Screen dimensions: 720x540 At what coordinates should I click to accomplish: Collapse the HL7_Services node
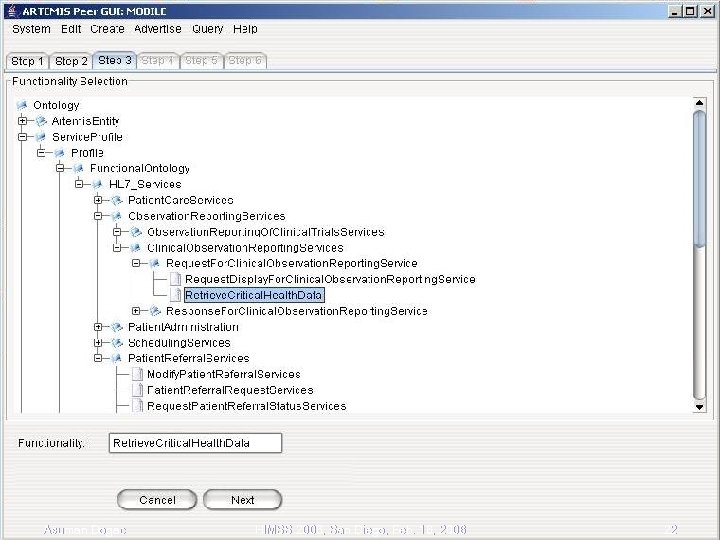tap(79, 184)
